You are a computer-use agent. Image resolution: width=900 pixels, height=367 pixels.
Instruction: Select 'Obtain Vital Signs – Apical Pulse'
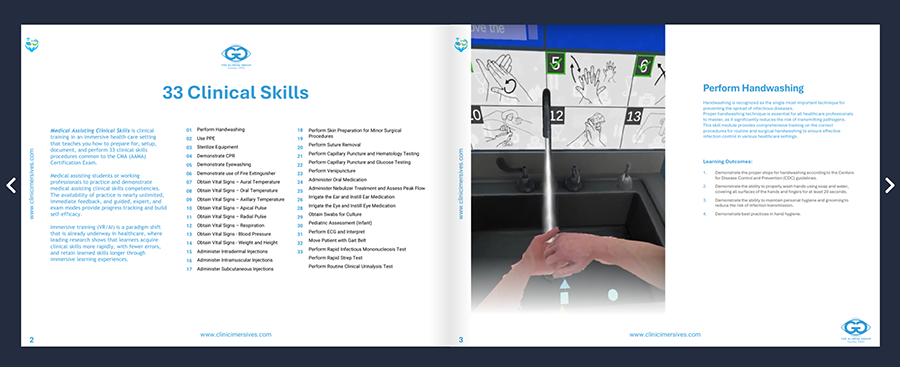pyautogui.click(x=232, y=208)
